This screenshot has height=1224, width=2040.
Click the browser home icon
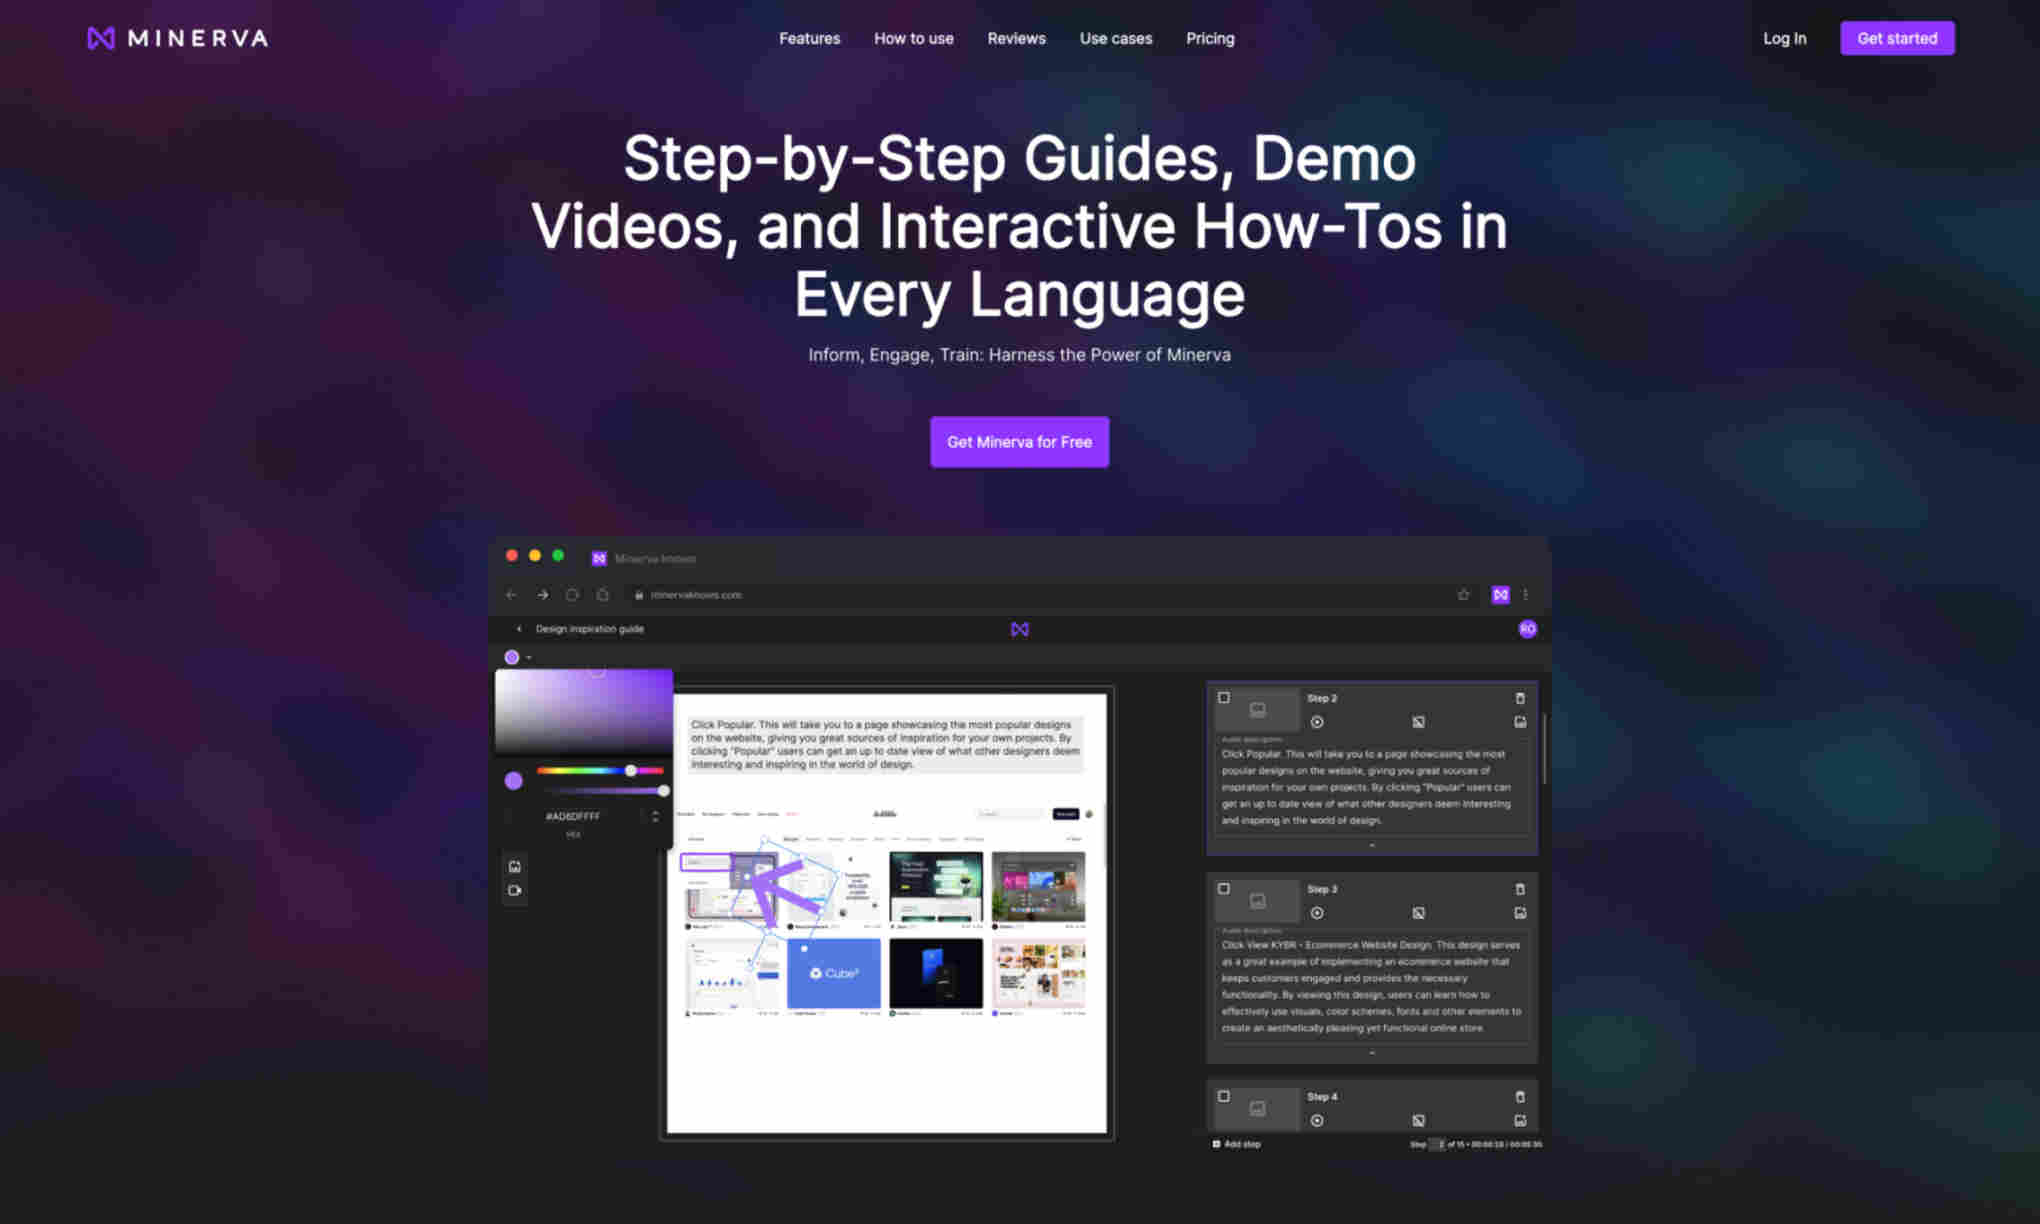point(603,595)
